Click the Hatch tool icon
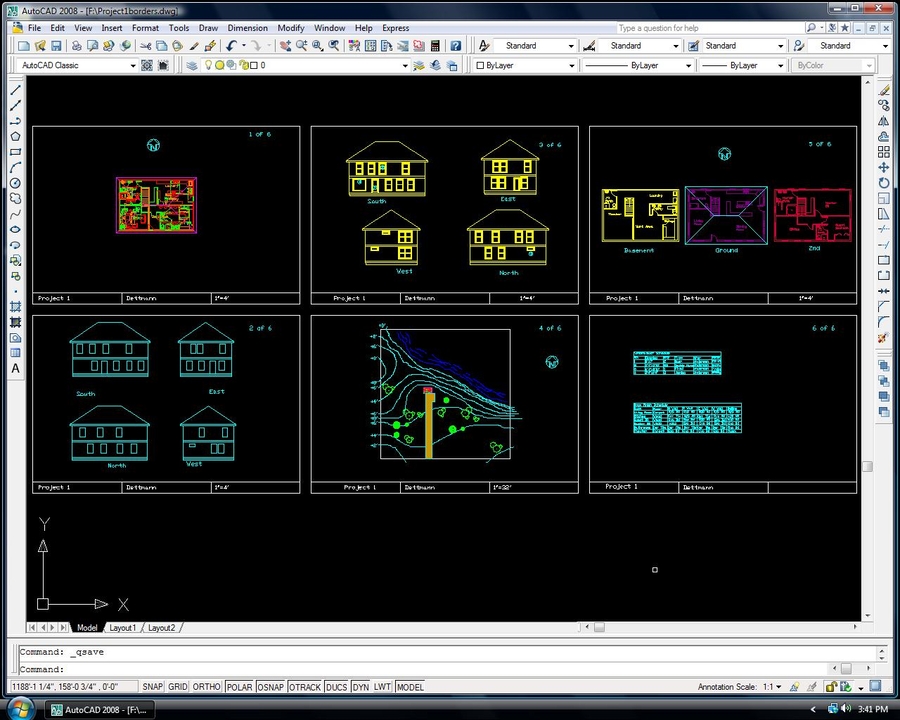 tap(16, 307)
